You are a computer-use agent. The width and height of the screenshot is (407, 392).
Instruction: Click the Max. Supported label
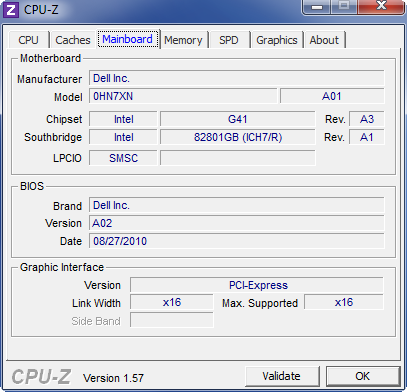click(x=260, y=303)
